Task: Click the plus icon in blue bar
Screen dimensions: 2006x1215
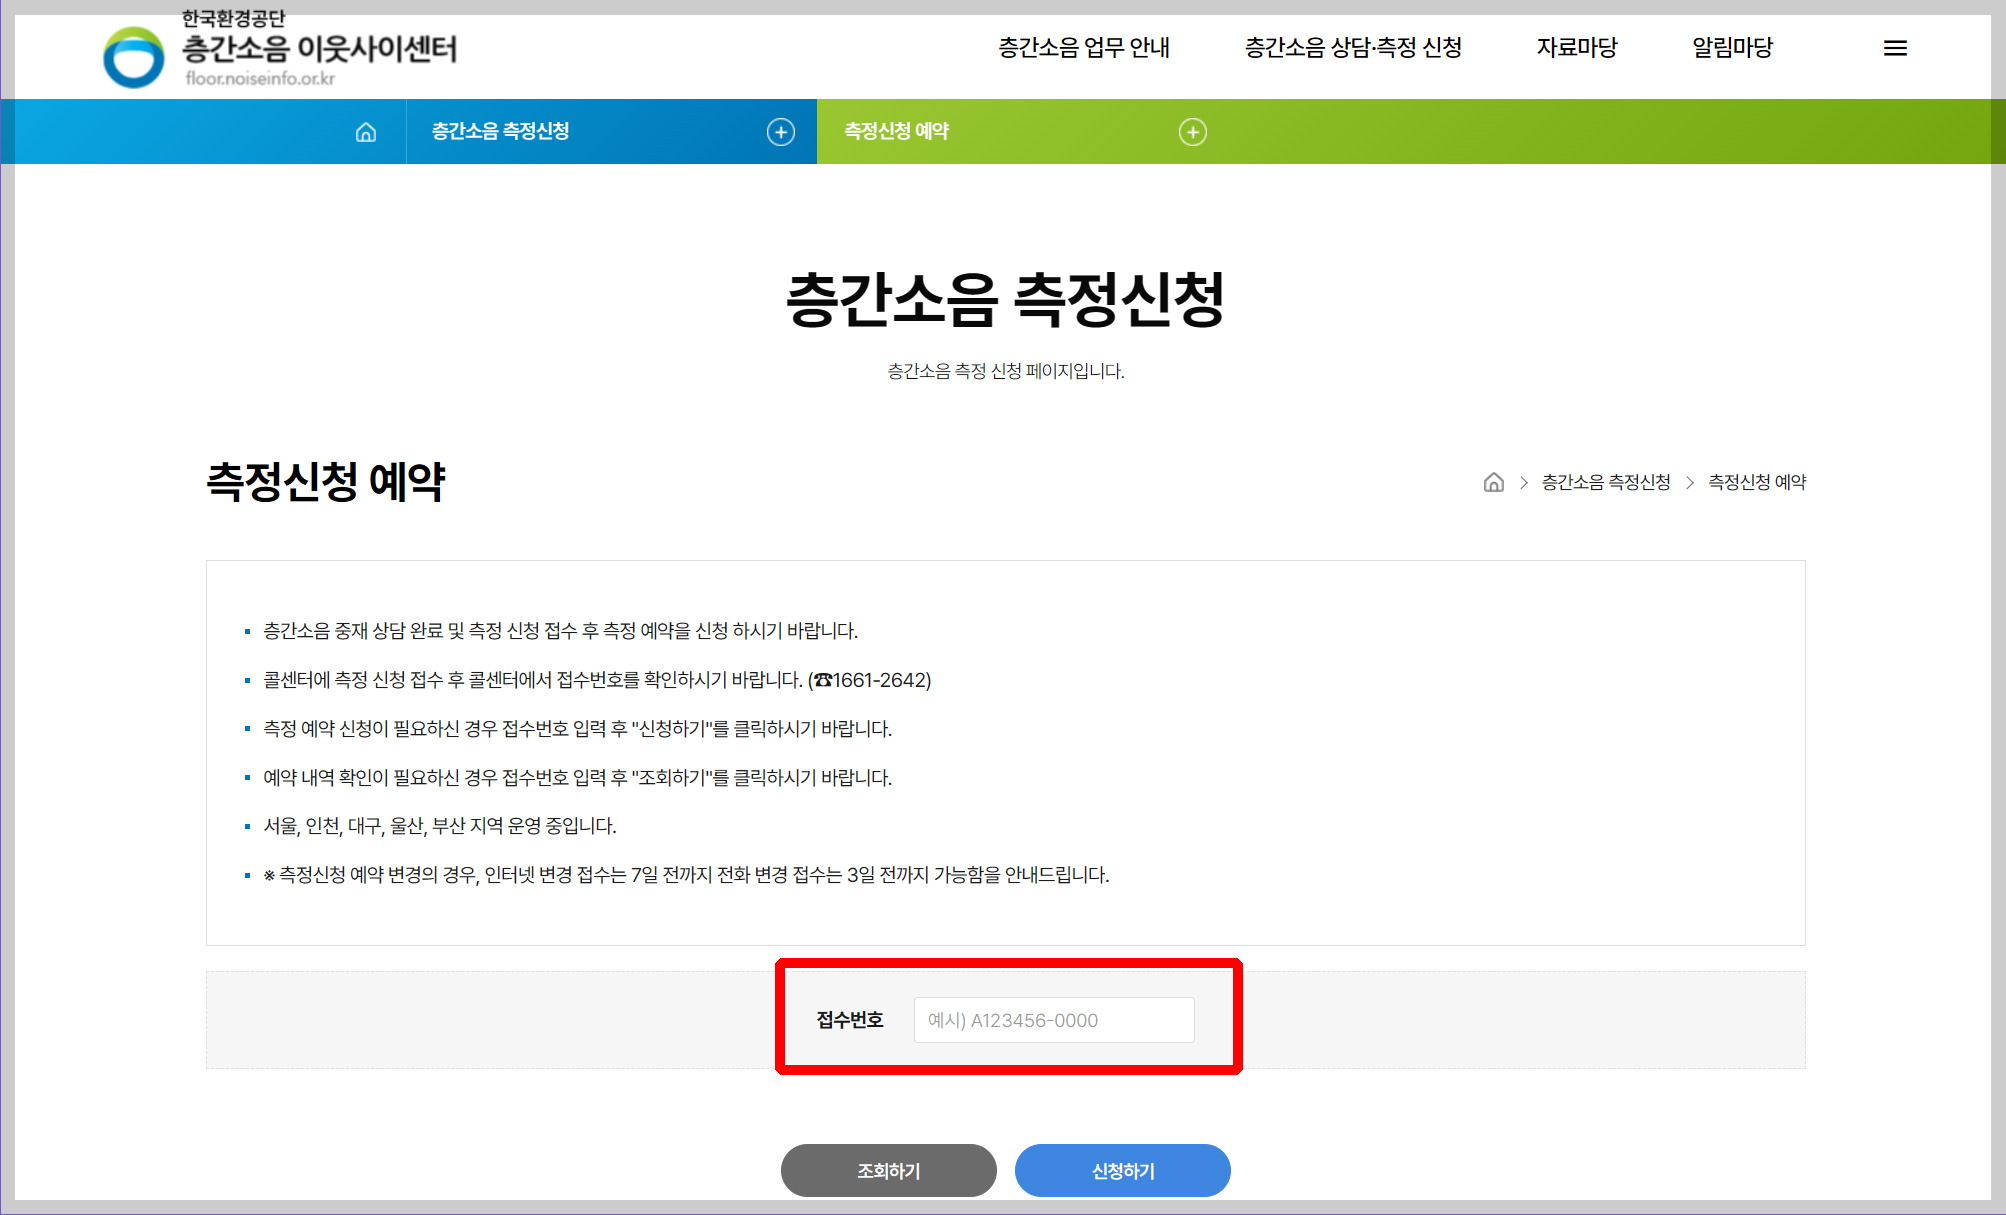Action: pyautogui.click(x=781, y=132)
